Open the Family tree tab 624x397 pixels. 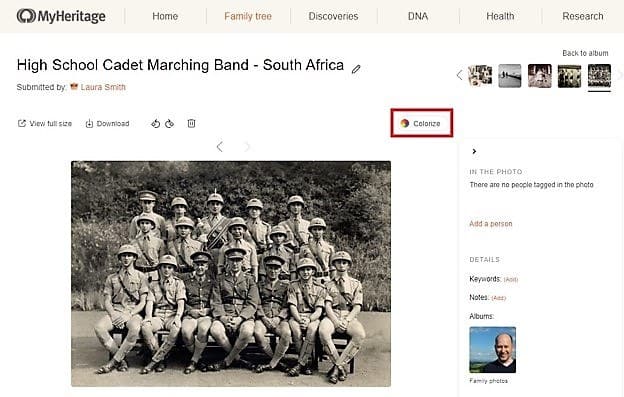248,16
